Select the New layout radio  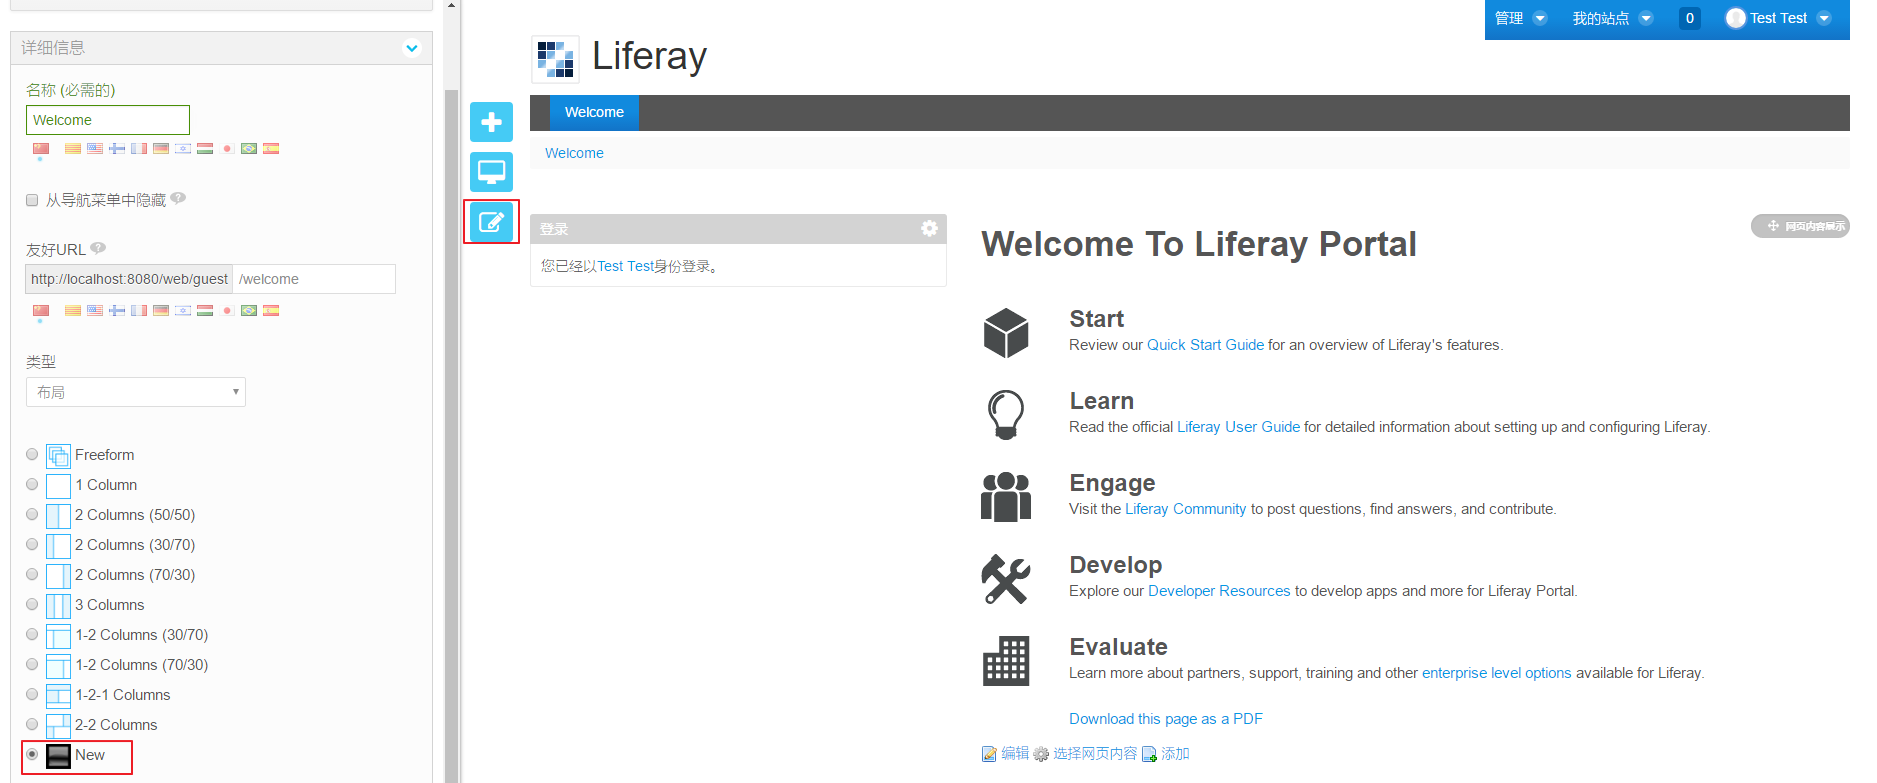click(x=32, y=754)
